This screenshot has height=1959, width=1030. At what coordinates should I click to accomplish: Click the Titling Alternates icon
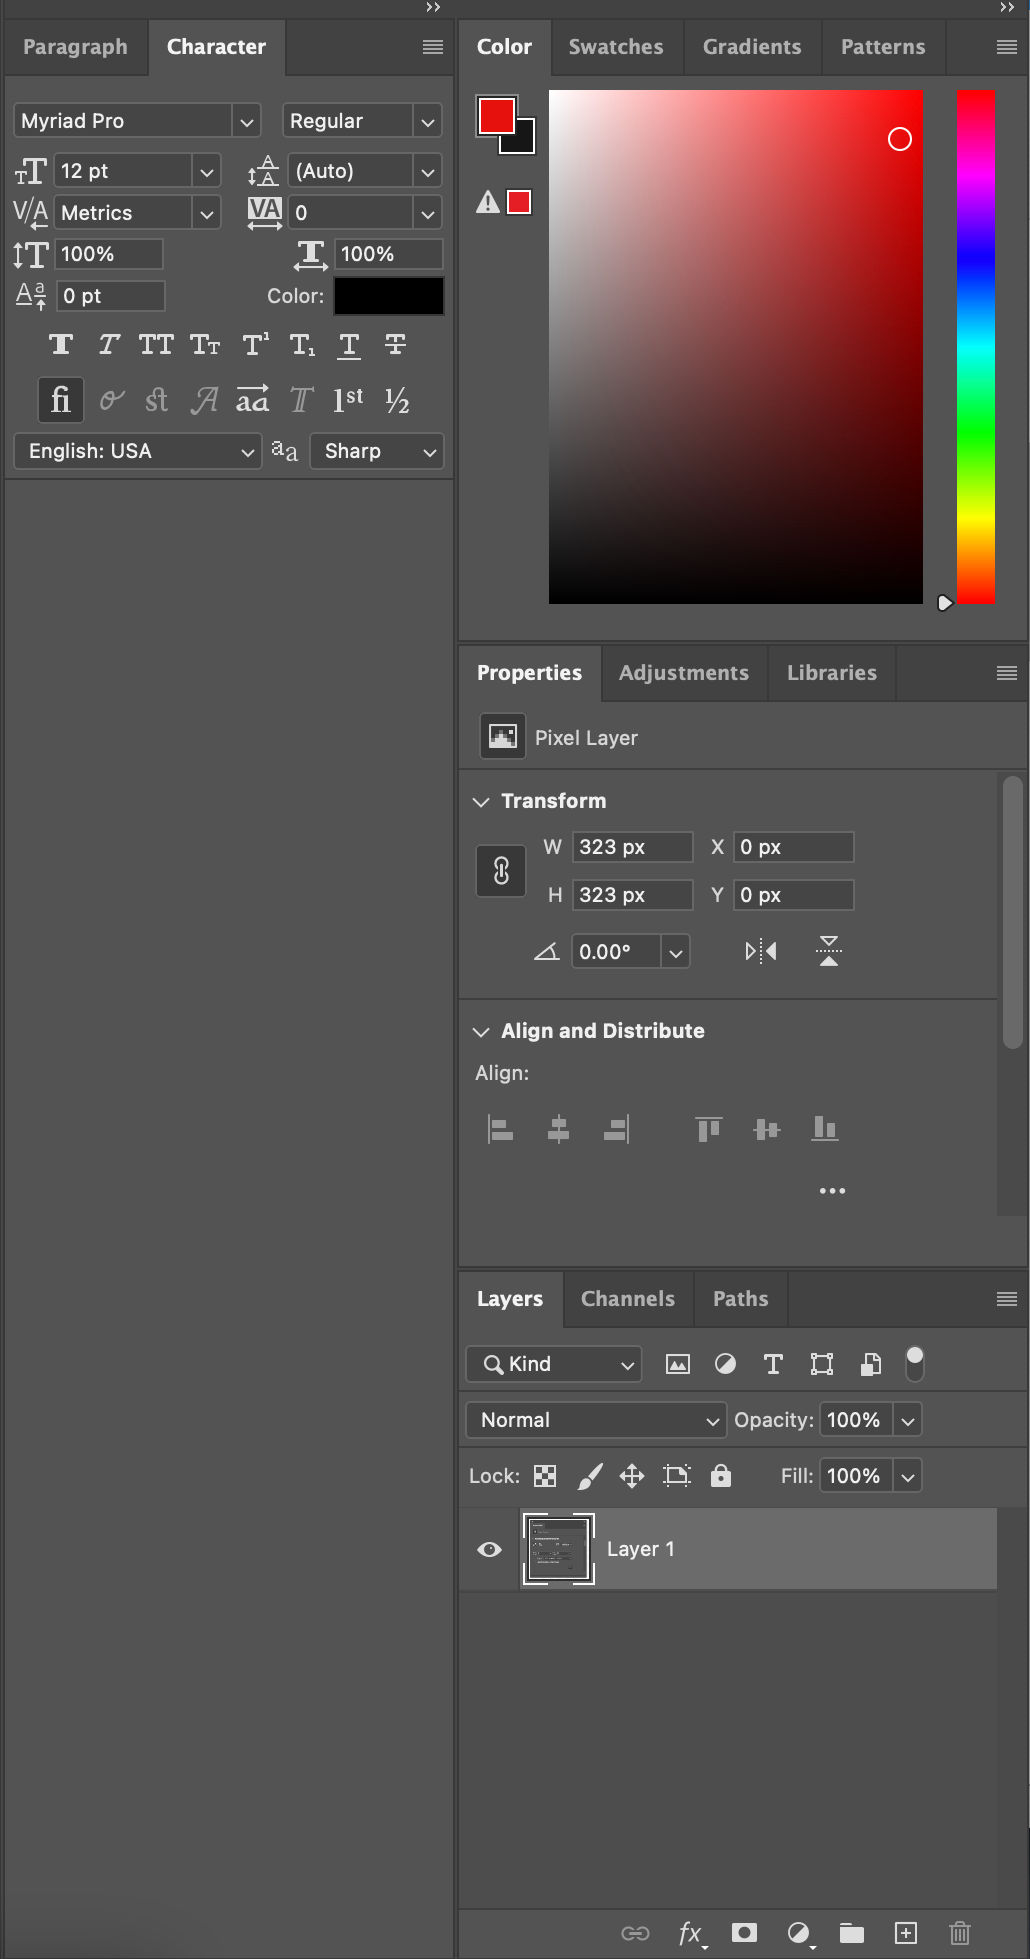tap(301, 401)
